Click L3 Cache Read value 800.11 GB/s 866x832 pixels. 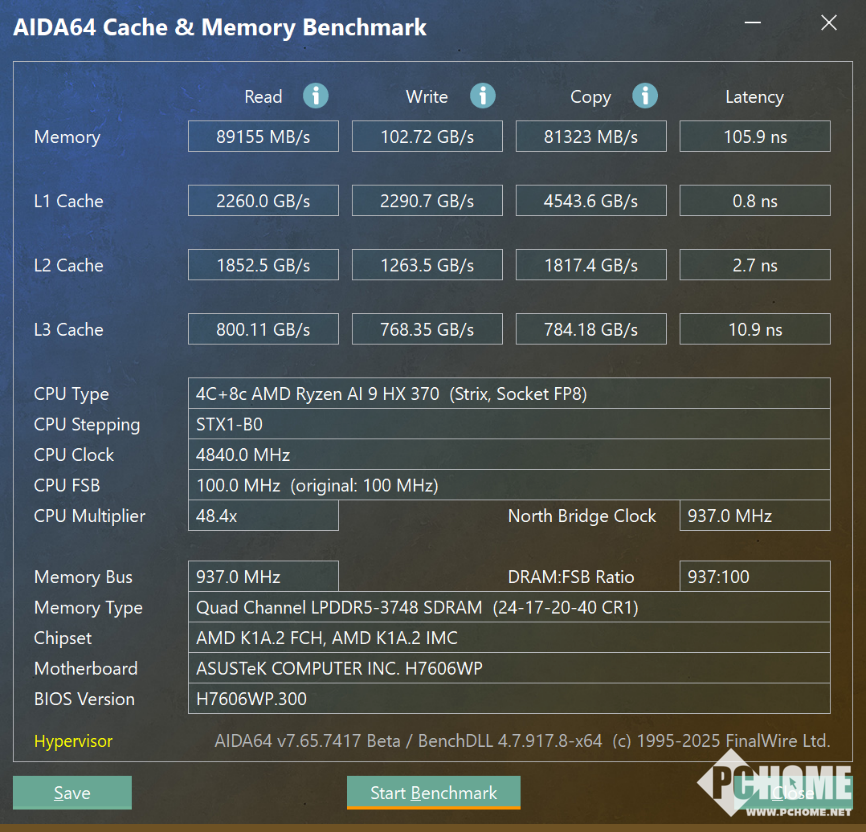click(263, 329)
